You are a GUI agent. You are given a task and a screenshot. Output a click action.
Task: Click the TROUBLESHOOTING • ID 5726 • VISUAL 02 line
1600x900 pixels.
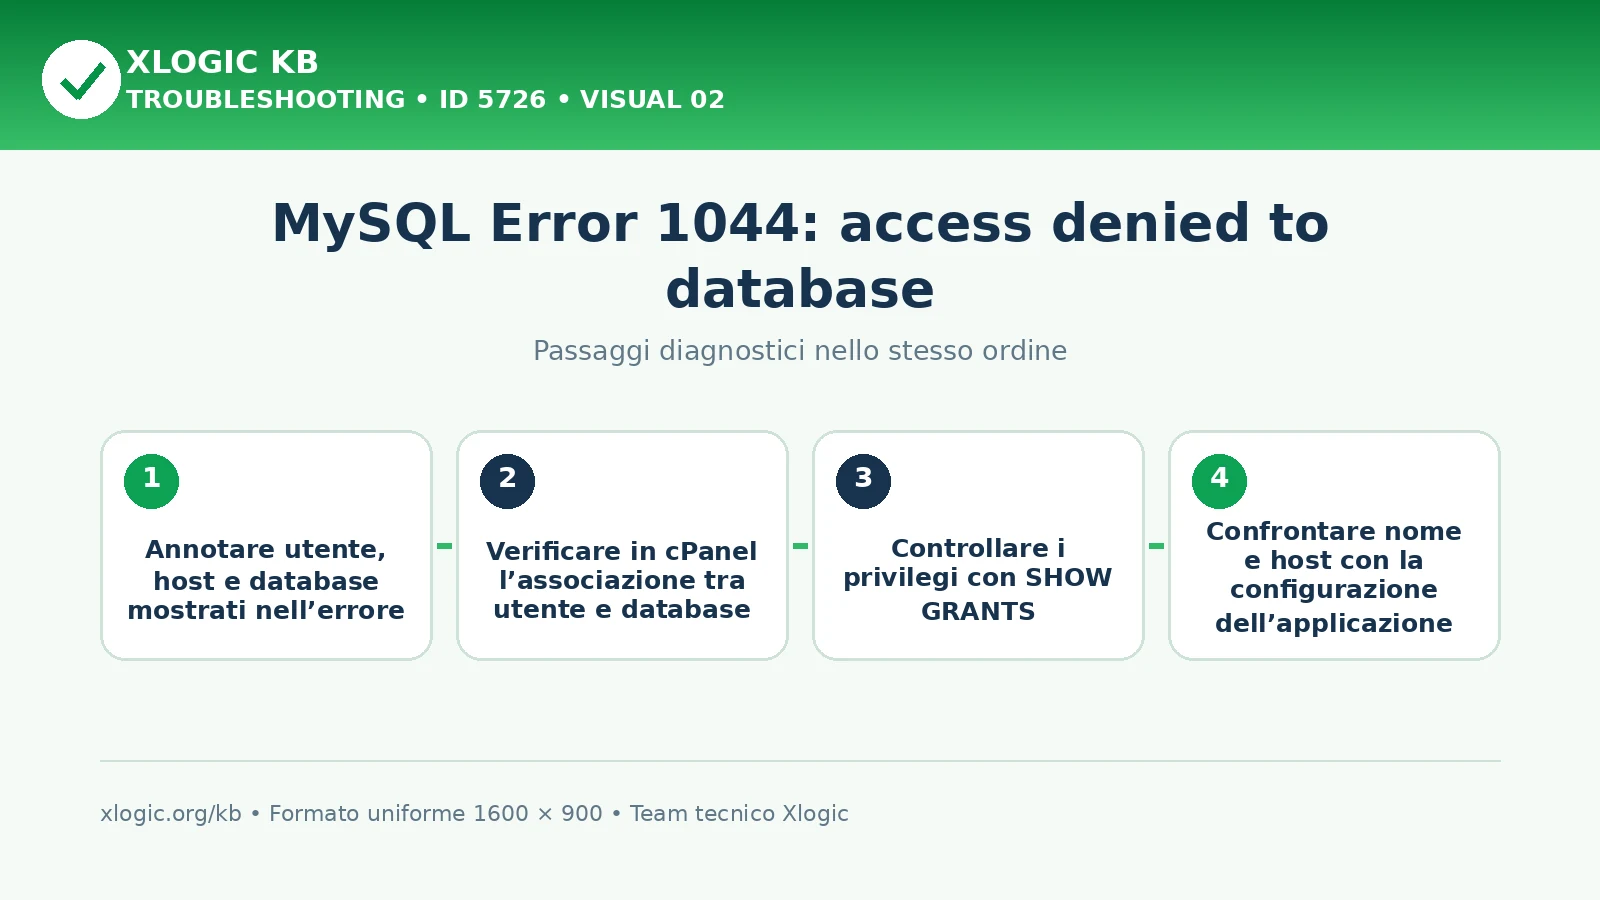click(425, 100)
